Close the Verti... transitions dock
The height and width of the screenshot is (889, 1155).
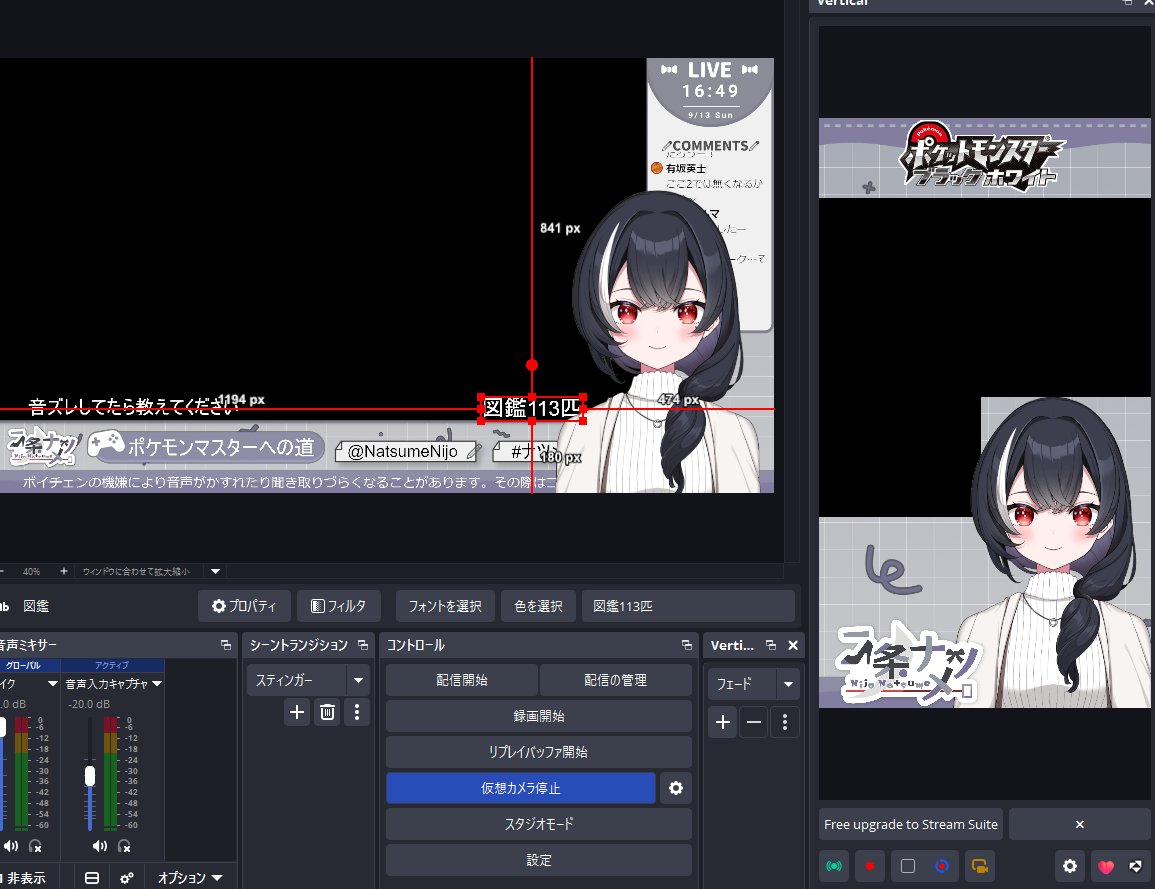tap(793, 645)
